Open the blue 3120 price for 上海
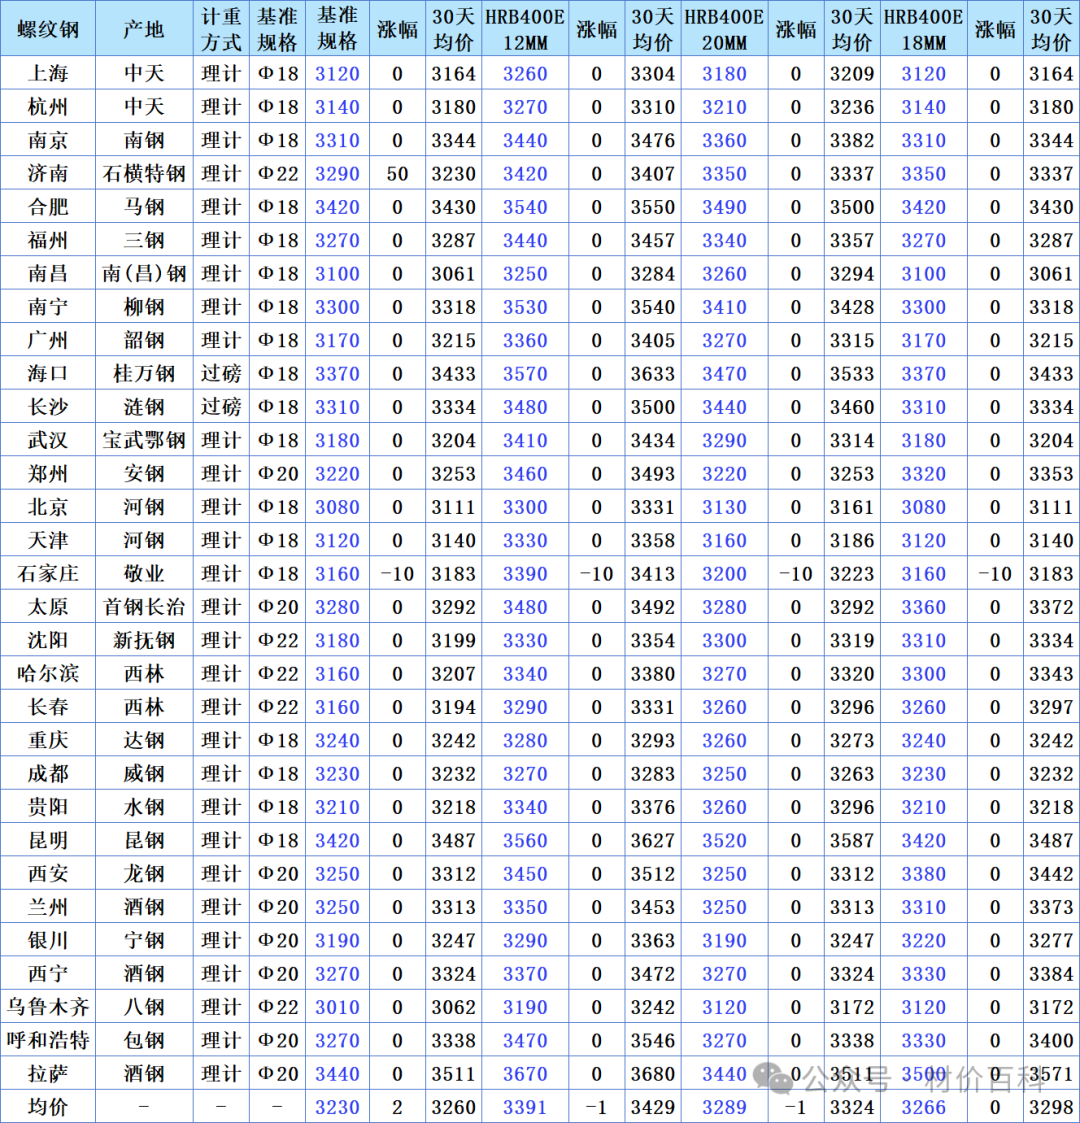Viewport: 1080px width, 1123px height. 337,74
